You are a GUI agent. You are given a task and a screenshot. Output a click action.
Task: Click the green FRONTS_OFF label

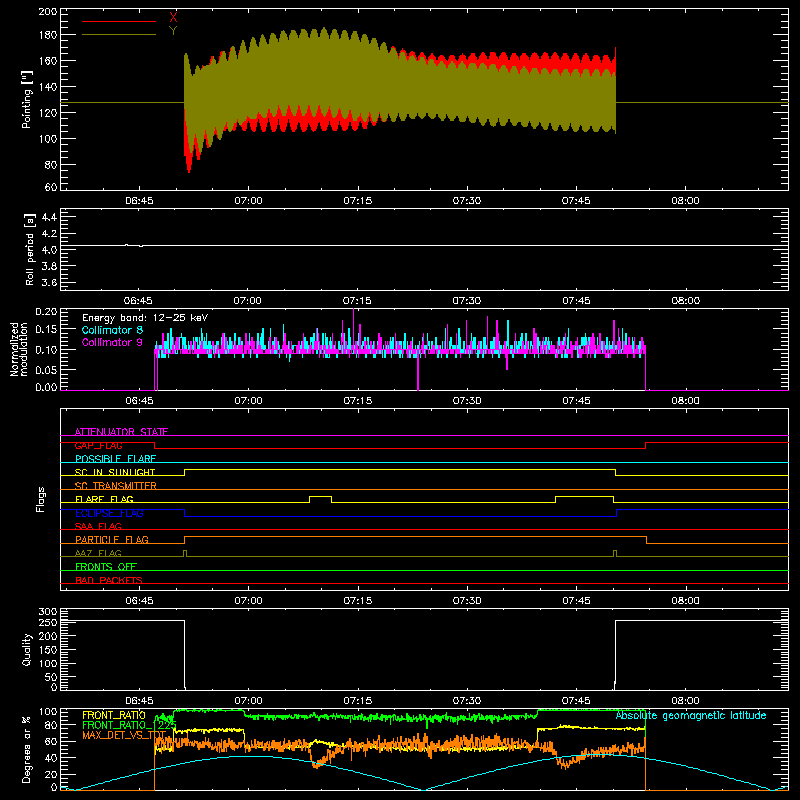[x=106, y=566]
